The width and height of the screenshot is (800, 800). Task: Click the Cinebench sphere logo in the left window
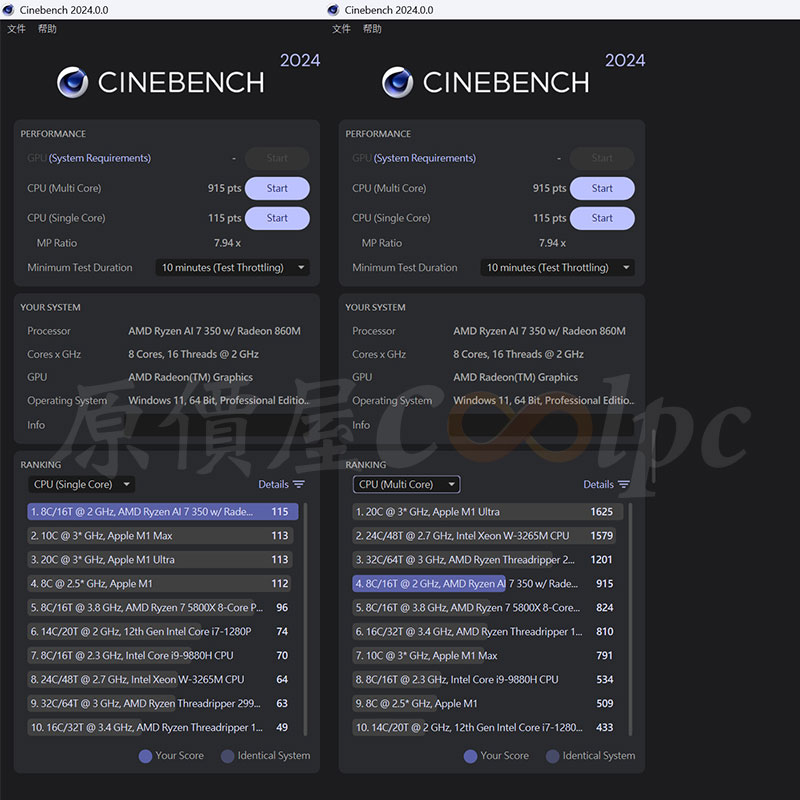tap(72, 82)
